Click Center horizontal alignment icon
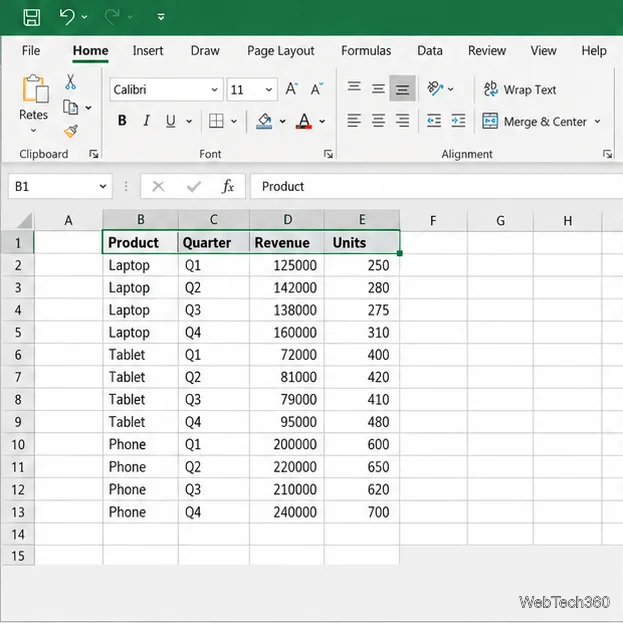 pyautogui.click(x=378, y=121)
